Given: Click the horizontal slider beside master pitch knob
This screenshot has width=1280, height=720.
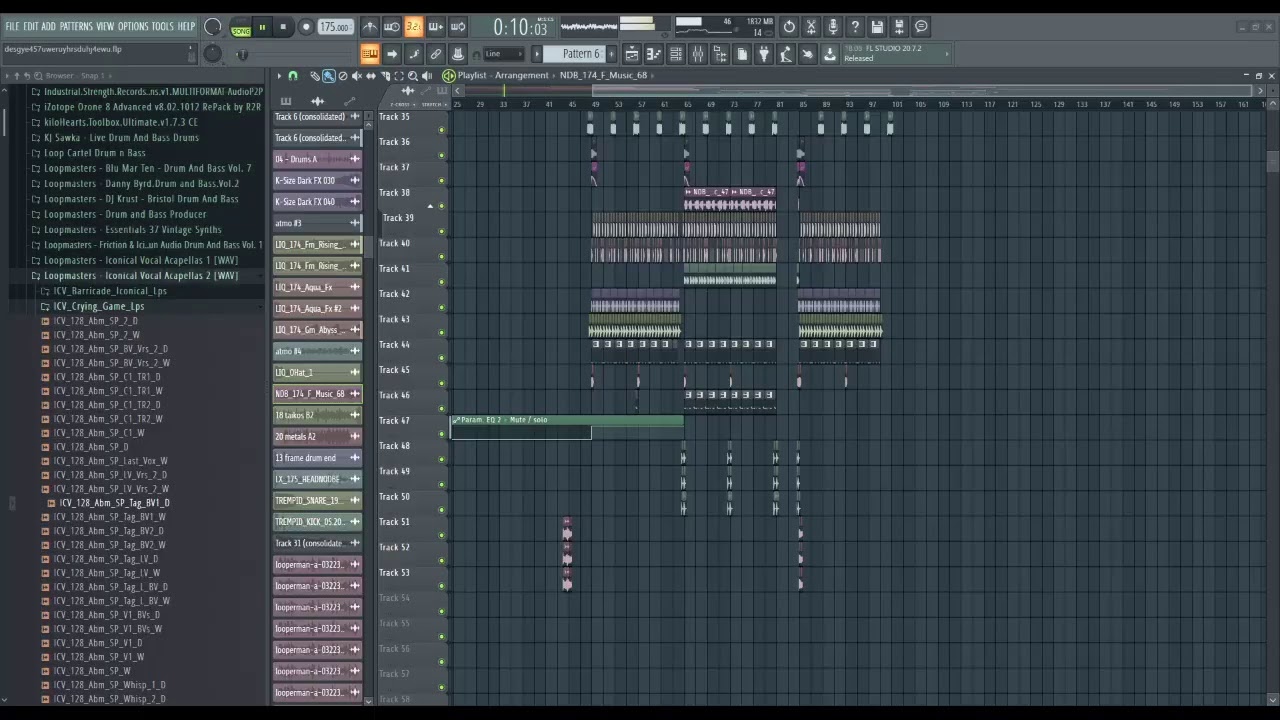Looking at the screenshot, I should click(x=242, y=55).
